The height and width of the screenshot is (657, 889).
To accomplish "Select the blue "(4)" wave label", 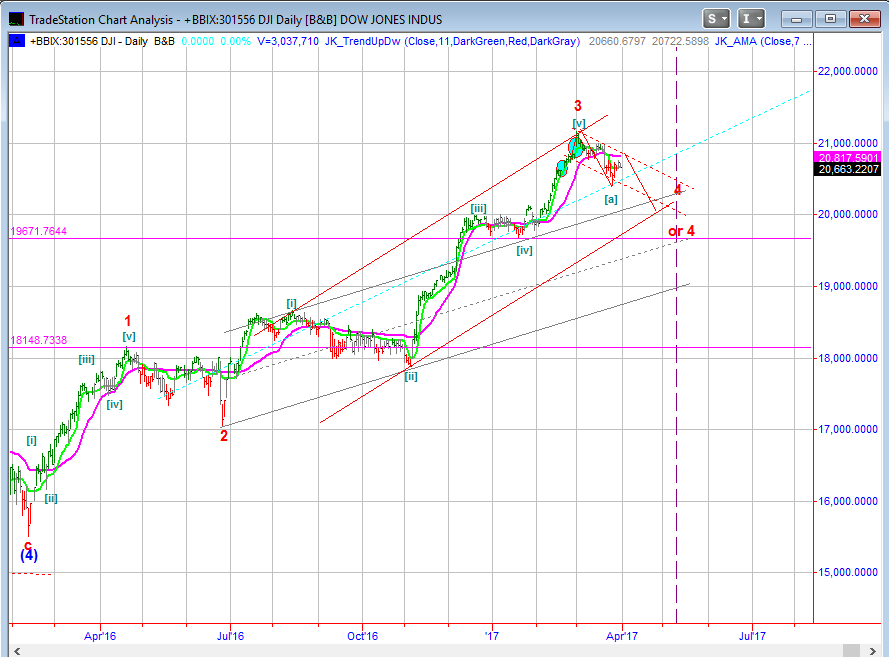I will tap(29, 555).
